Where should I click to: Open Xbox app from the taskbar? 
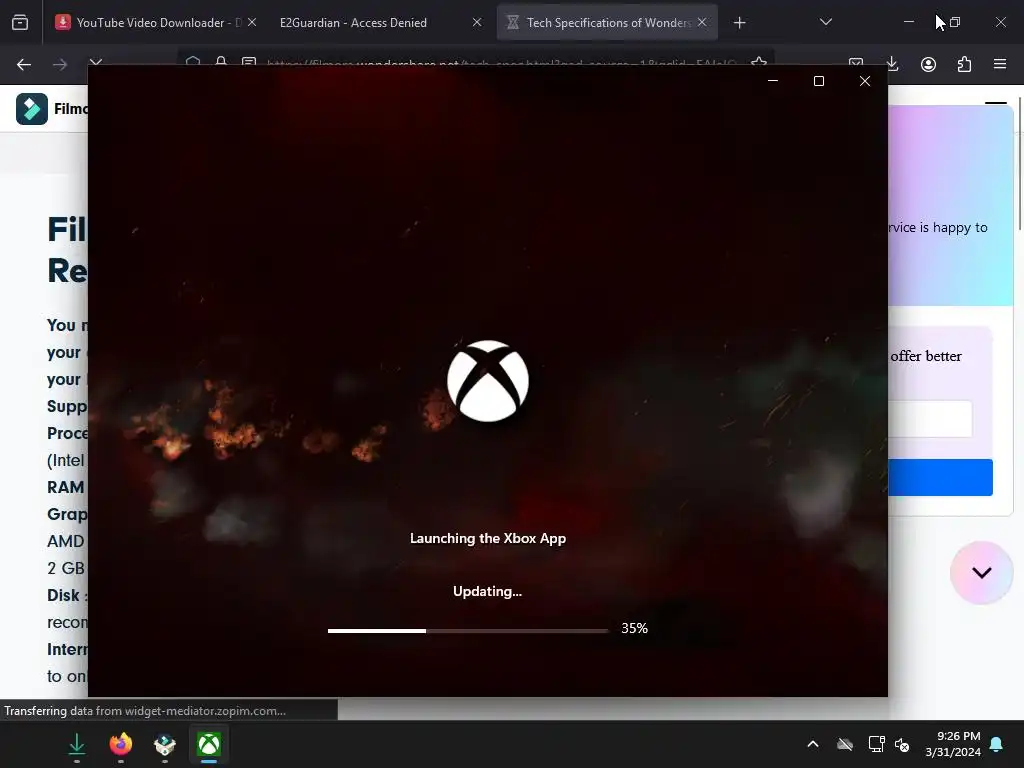click(x=209, y=744)
